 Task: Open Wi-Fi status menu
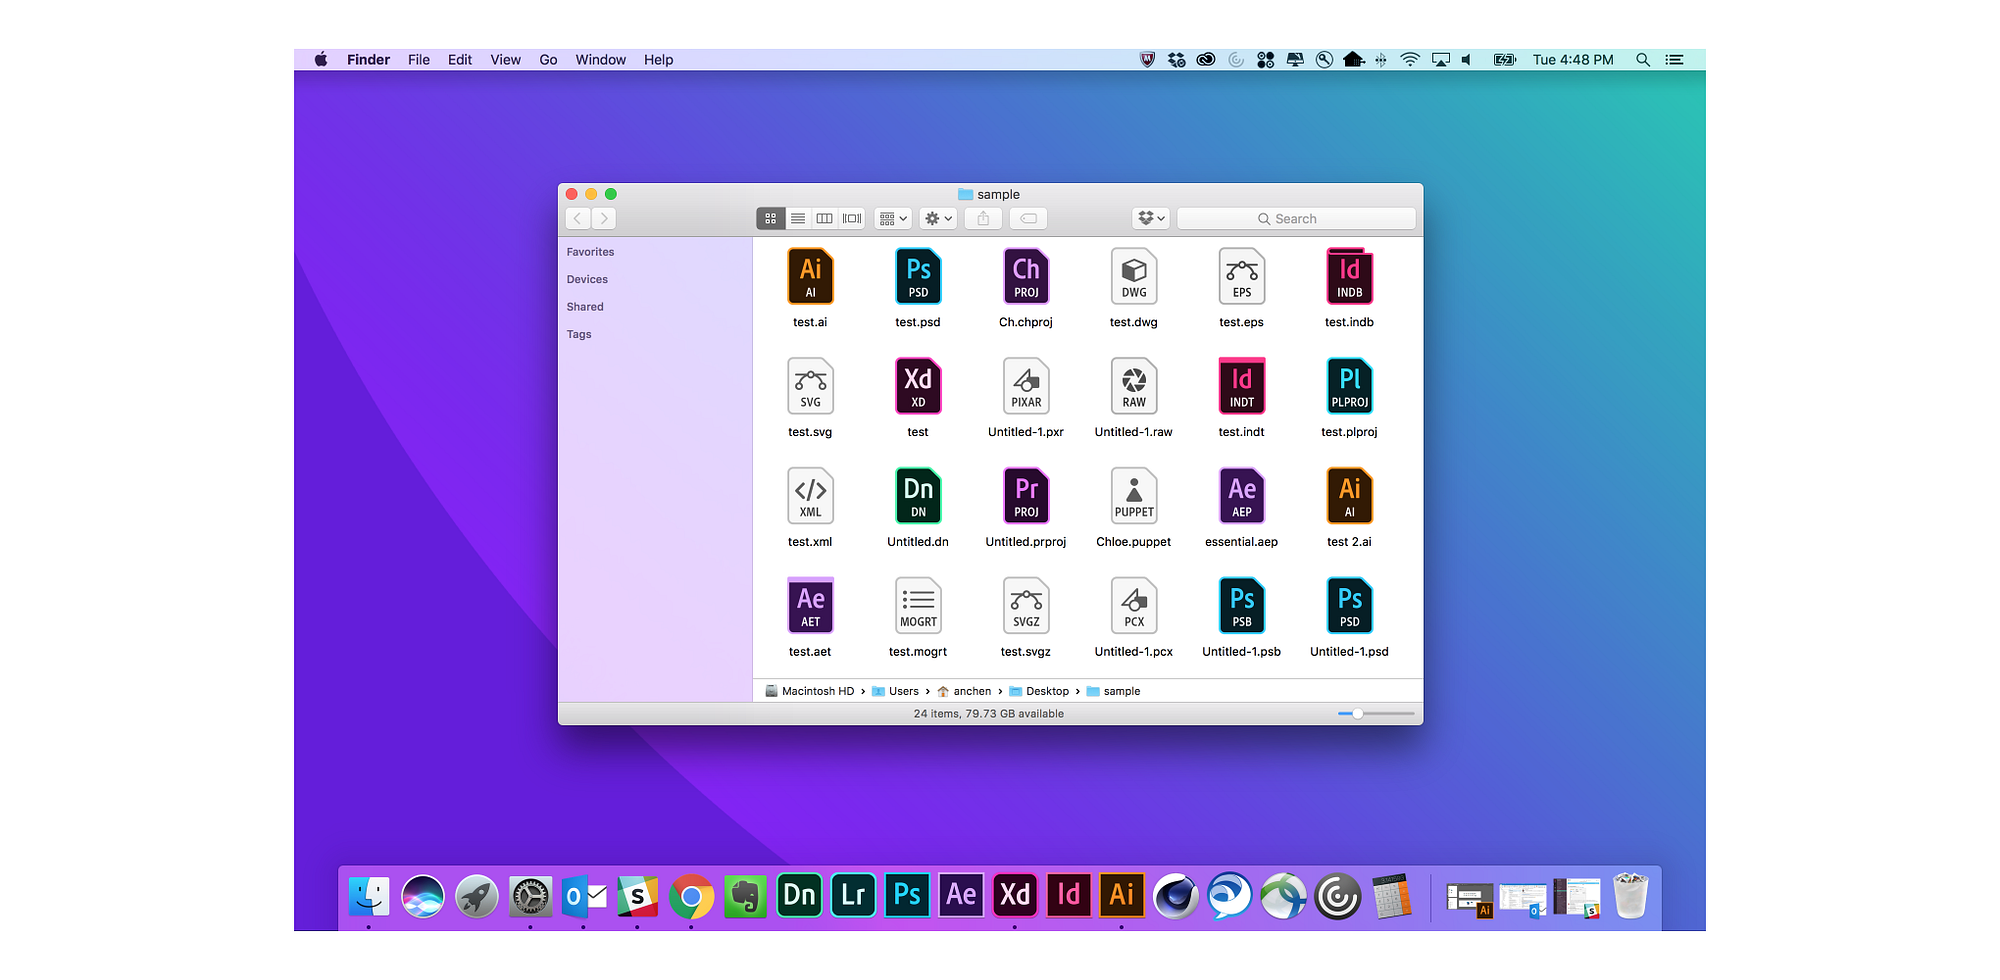click(1410, 60)
